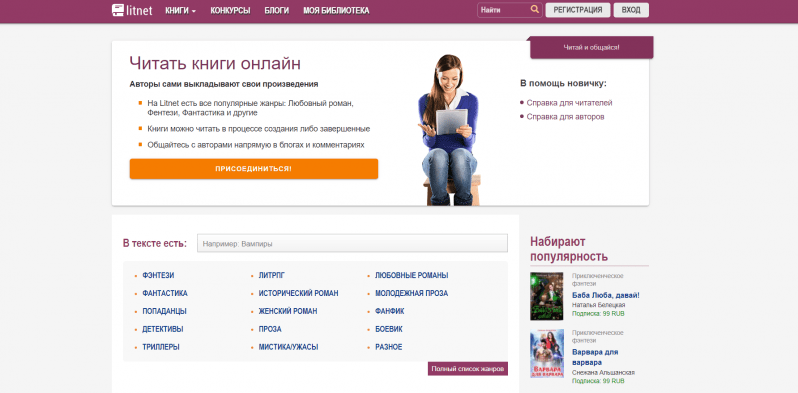Click the litnet logo icon
This screenshot has width=798, height=393.
(118, 10)
